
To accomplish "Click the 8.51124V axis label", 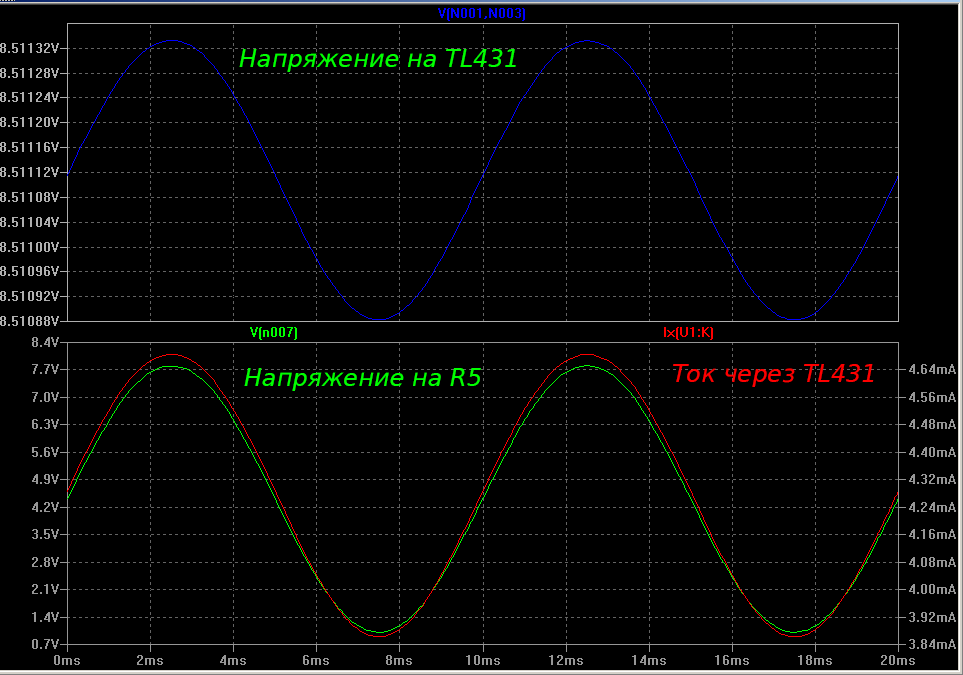I will tap(29, 98).
